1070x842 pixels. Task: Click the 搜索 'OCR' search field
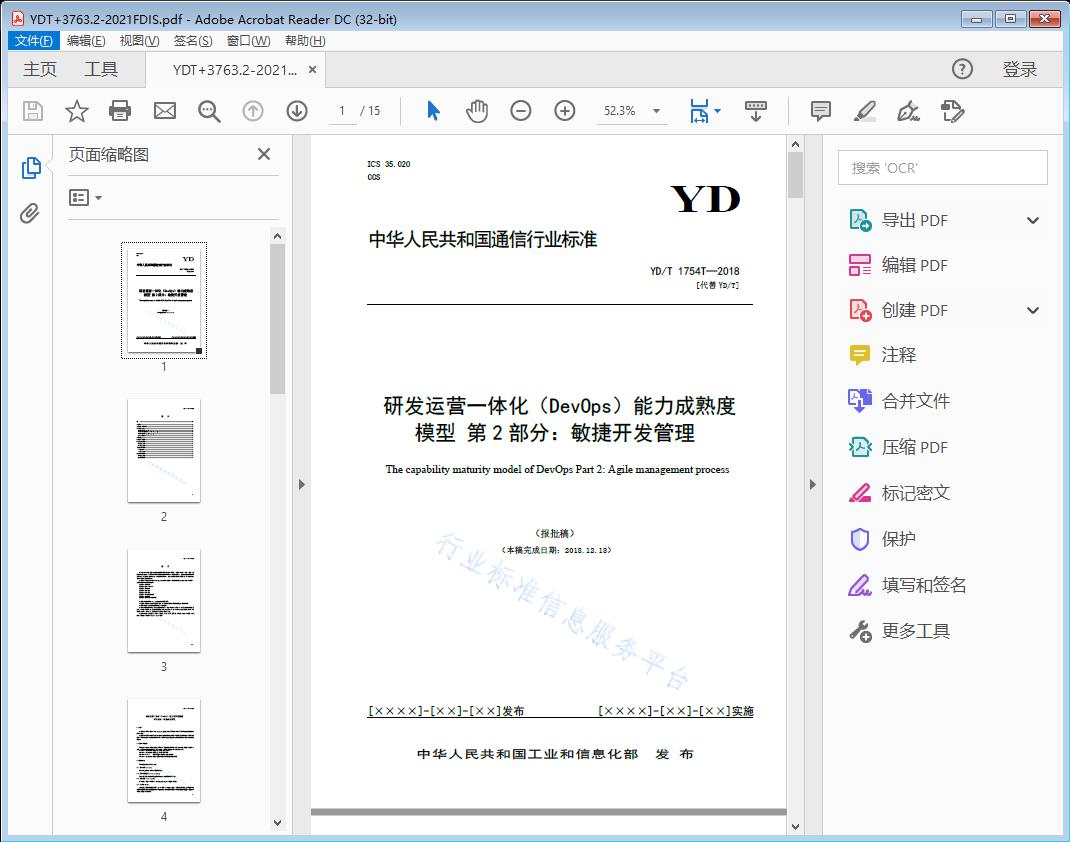click(941, 167)
